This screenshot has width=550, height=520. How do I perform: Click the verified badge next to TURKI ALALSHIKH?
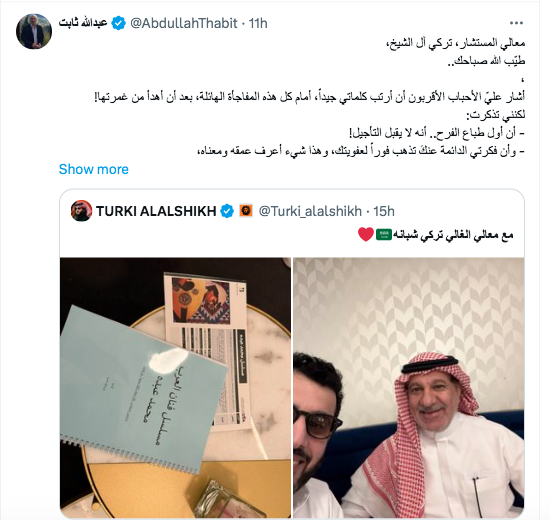point(227,211)
